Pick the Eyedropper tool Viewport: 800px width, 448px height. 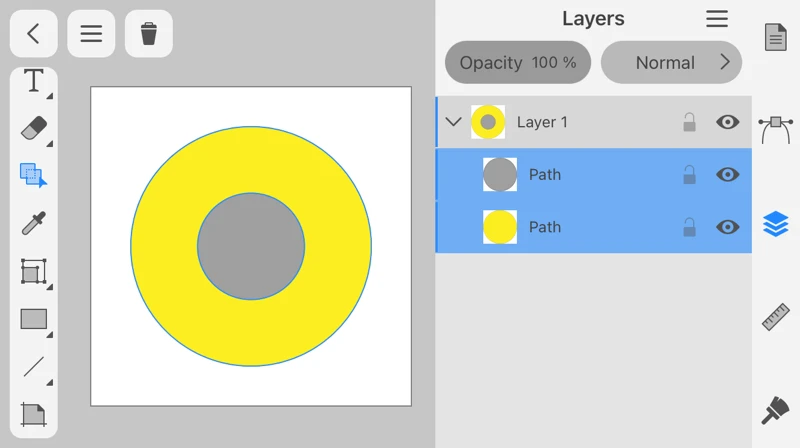tap(34, 223)
